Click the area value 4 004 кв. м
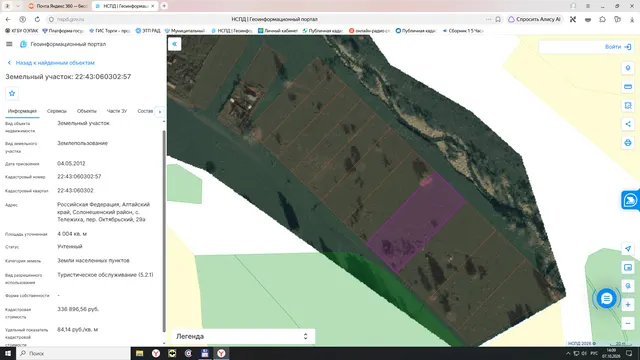The width and height of the screenshot is (640, 360). 72,234
